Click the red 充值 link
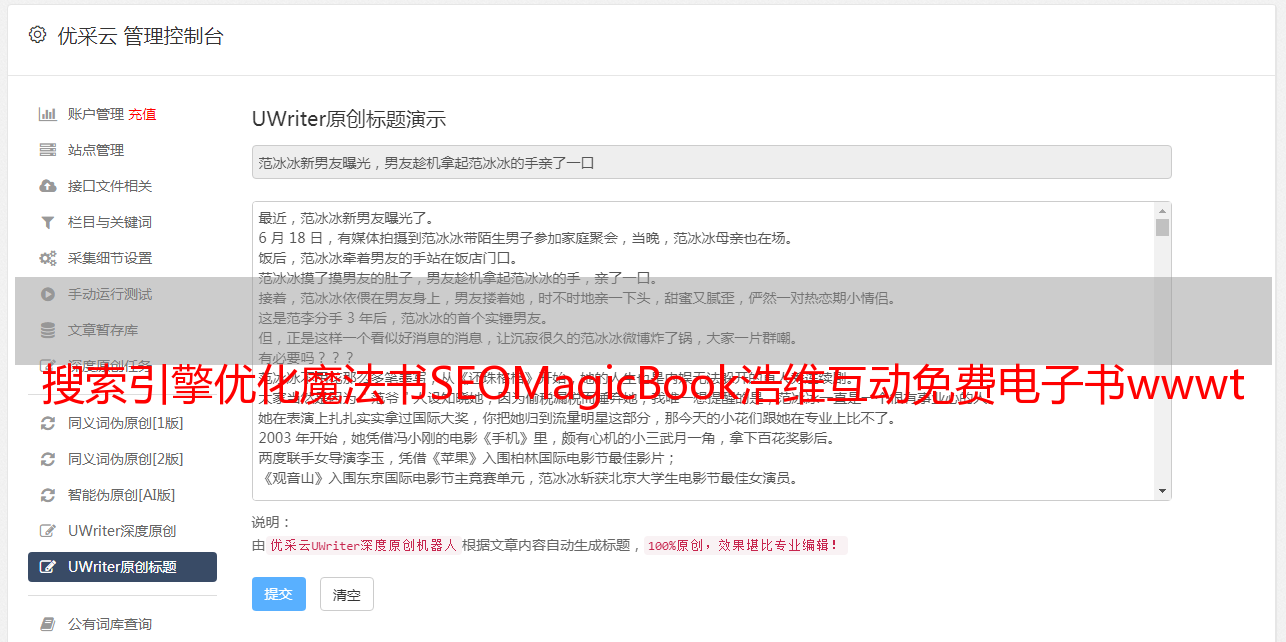 coord(142,114)
